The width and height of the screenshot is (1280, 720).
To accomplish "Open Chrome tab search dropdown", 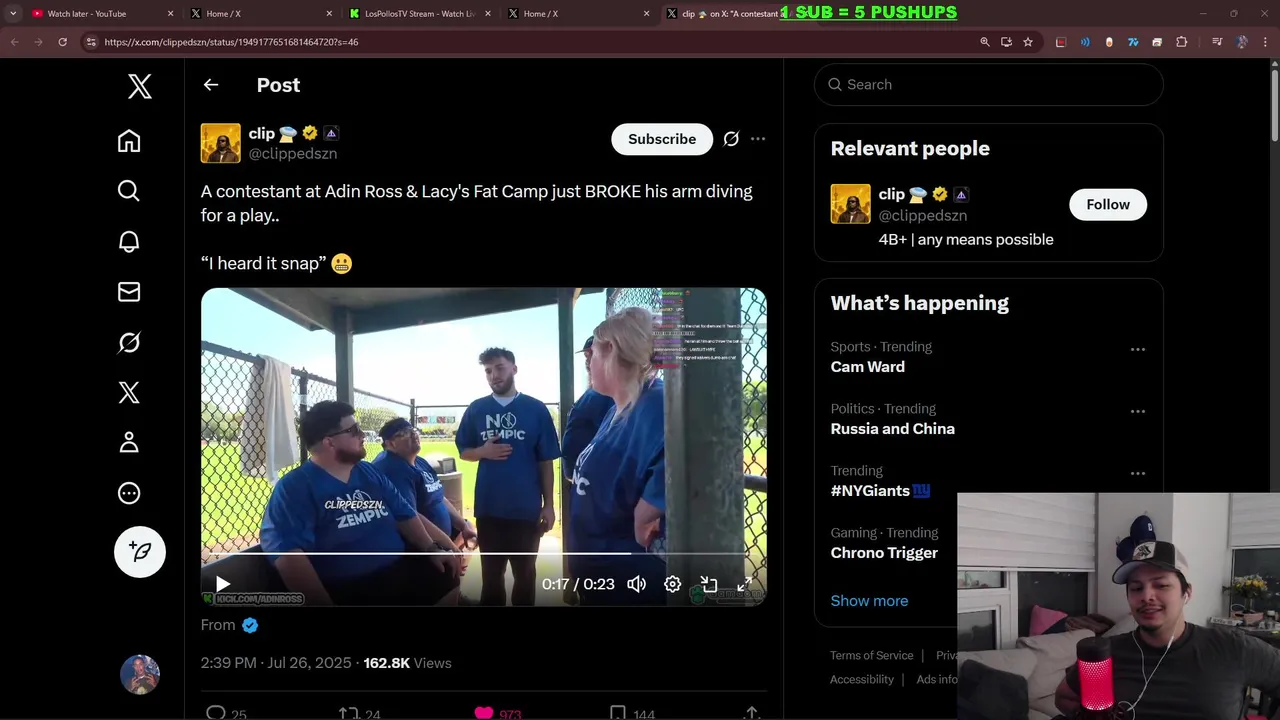I will [13, 13].
